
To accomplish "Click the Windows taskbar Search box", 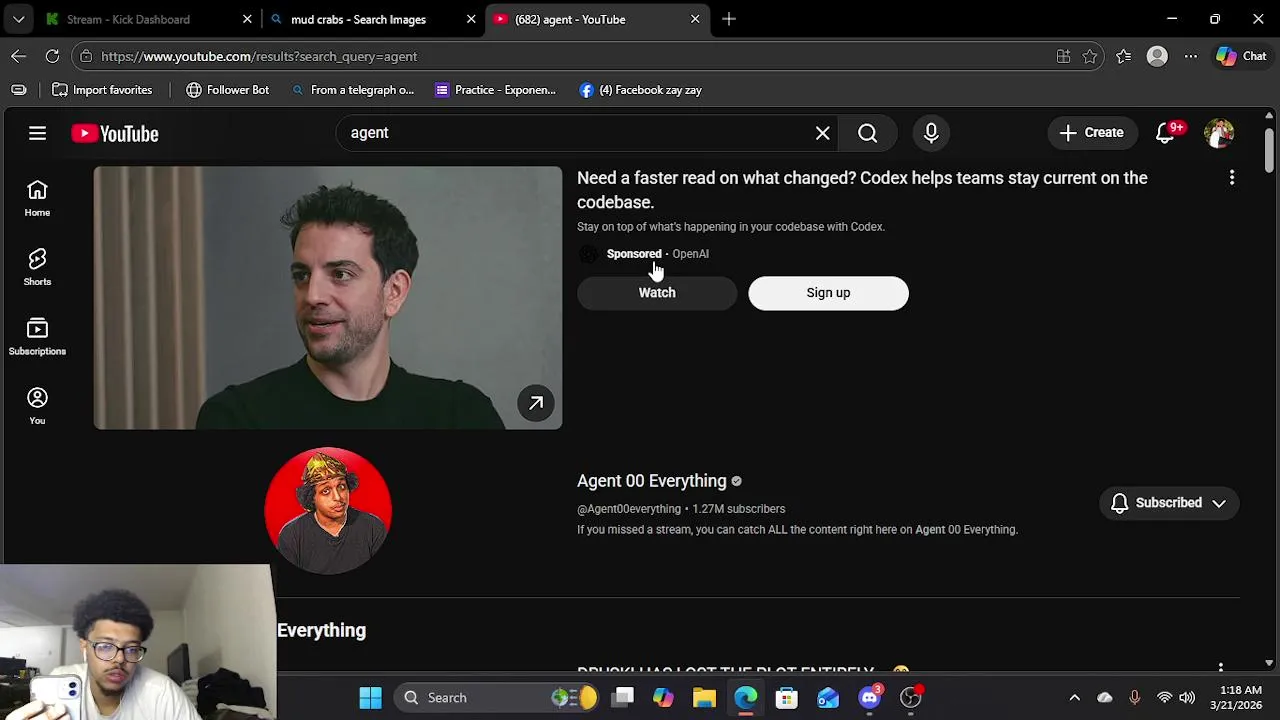I will [x=497, y=697].
